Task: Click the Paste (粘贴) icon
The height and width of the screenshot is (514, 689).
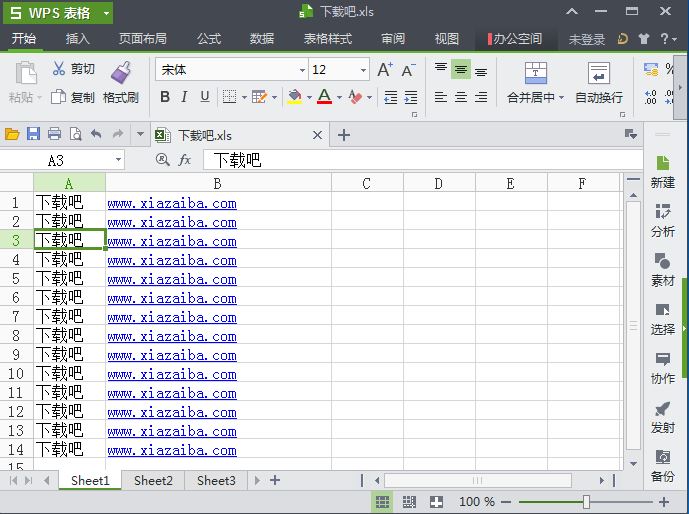Action: (x=25, y=73)
